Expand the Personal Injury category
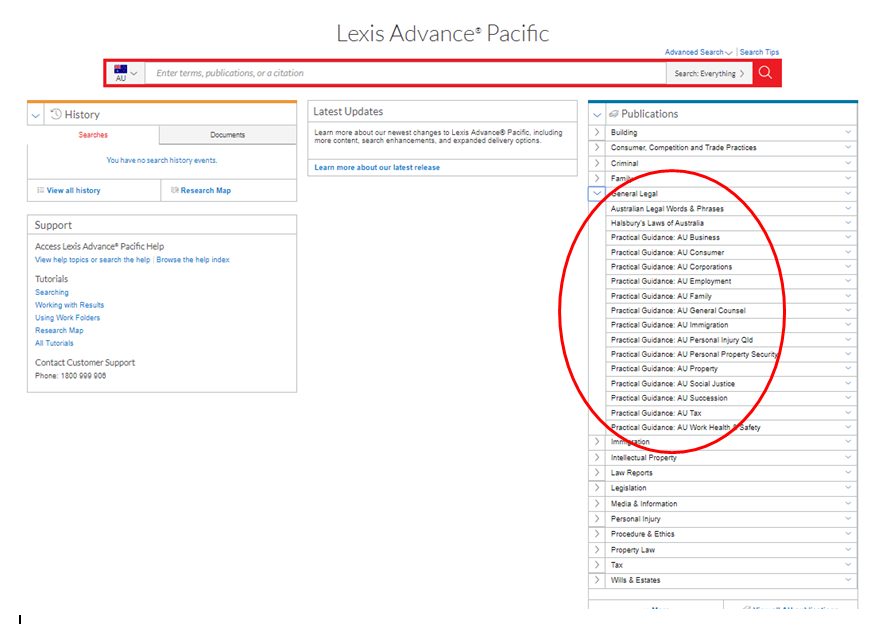The height and width of the screenshot is (624, 870). (597, 519)
